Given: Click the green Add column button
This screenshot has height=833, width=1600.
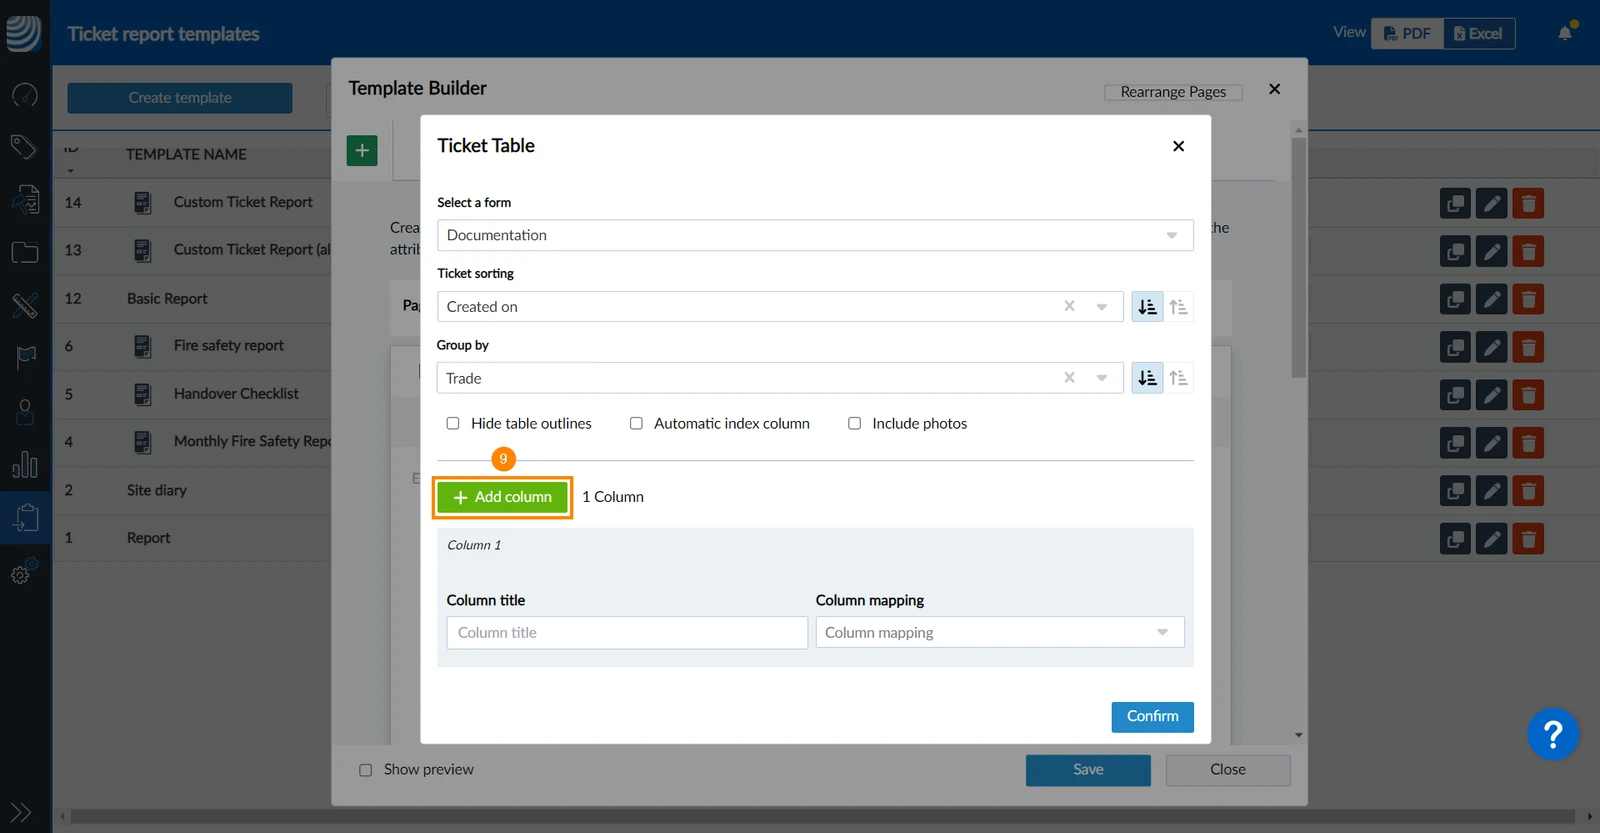Looking at the screenshot, I should click(502, 497).
